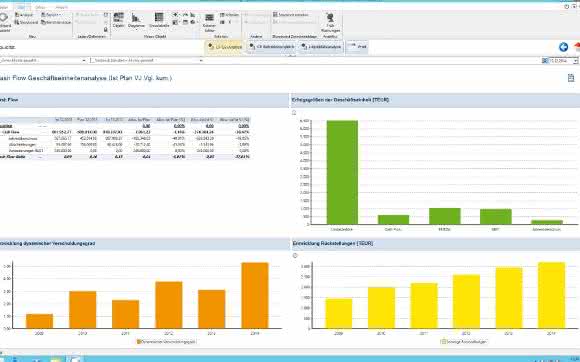
Task: Click the small icon above the green bar chart
Action: point(294,113)
